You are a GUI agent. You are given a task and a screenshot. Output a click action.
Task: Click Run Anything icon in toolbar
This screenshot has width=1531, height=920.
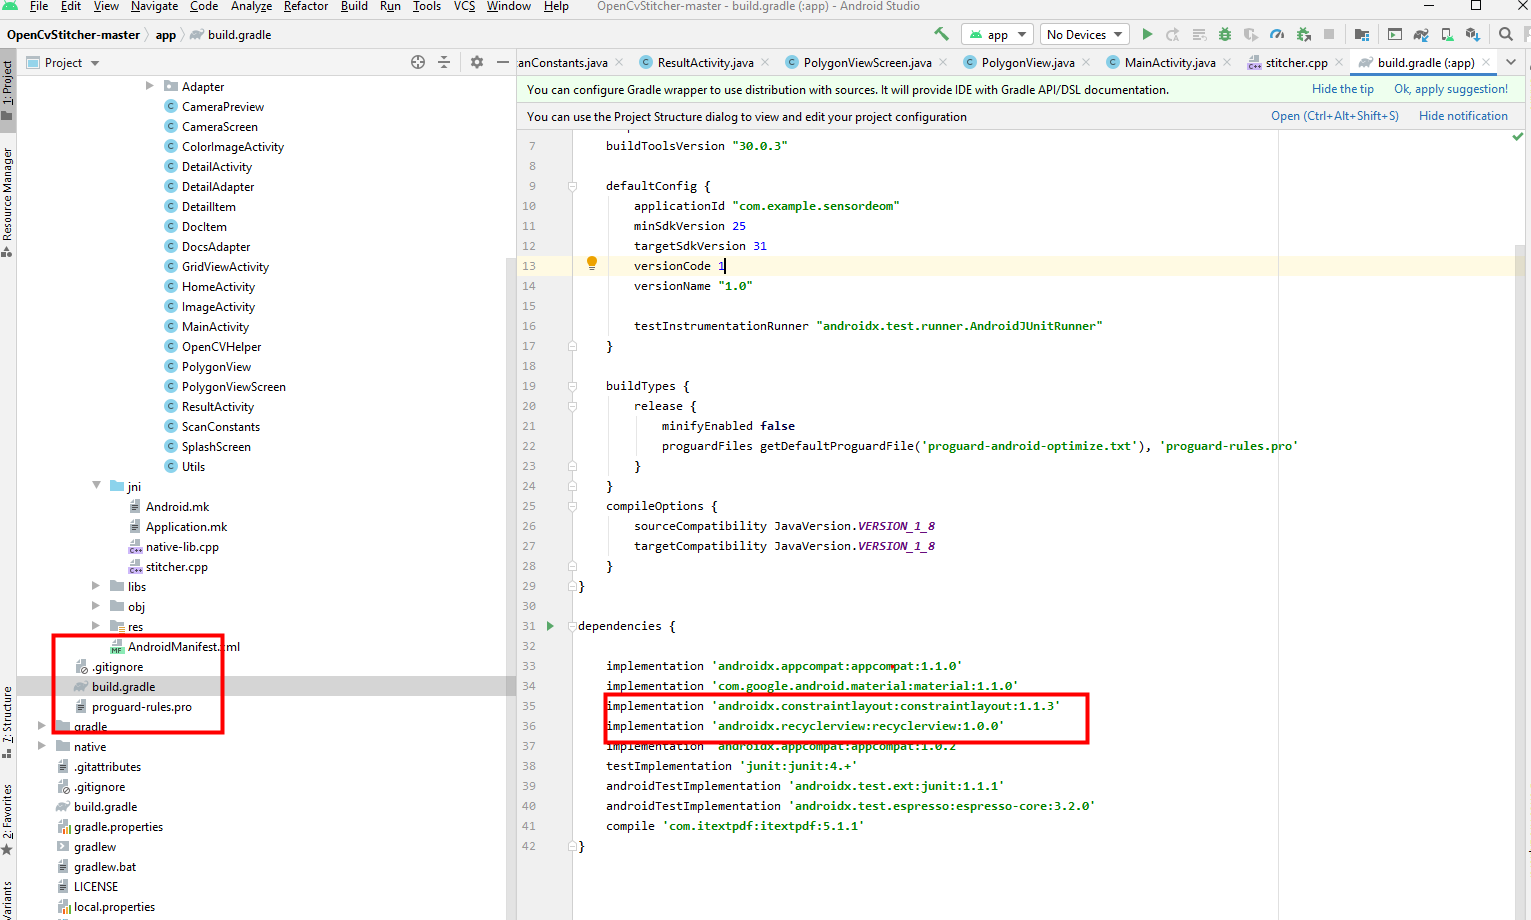tap(1395, 35)
